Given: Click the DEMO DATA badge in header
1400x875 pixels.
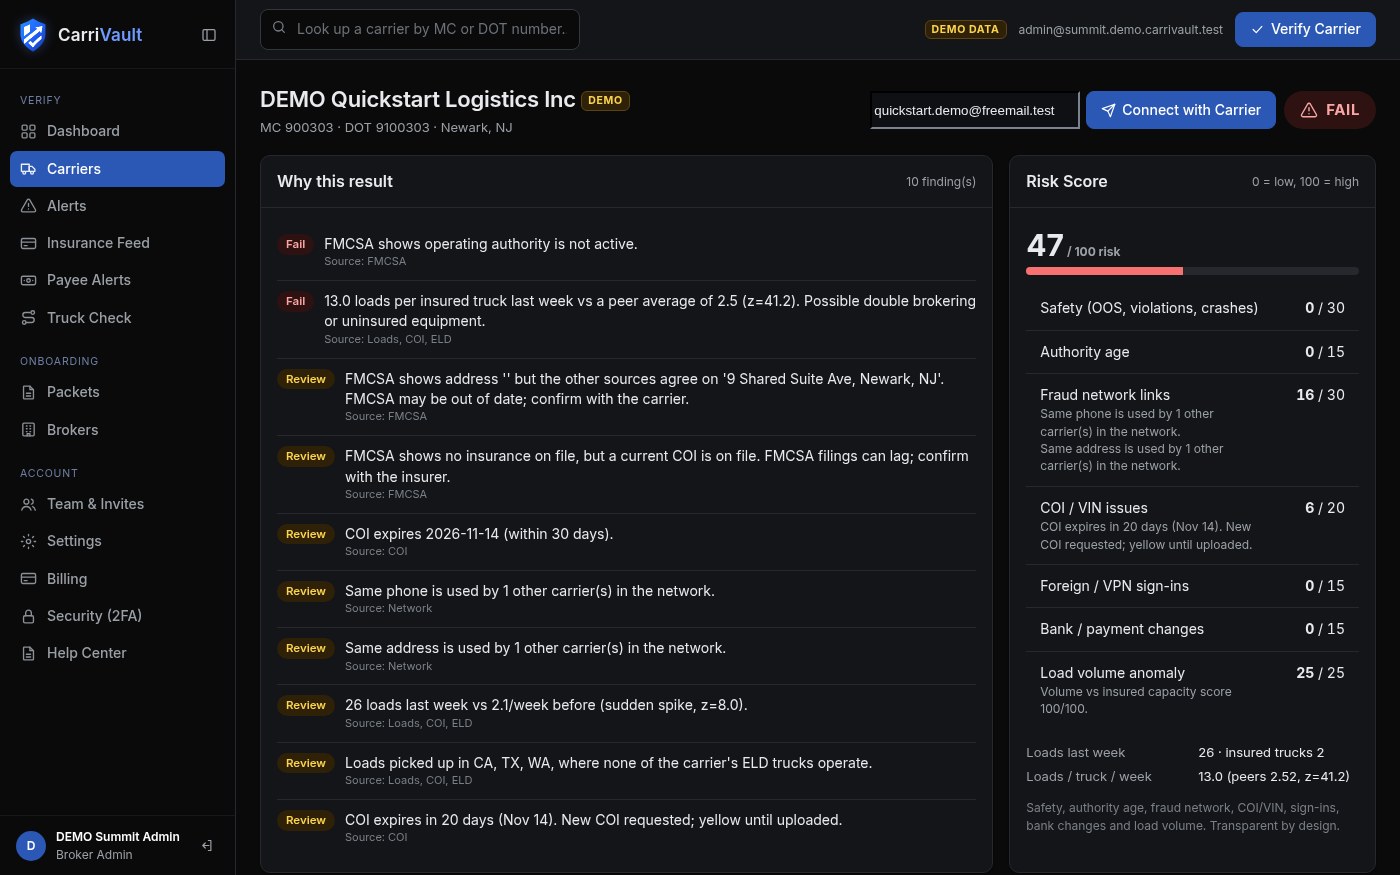Looking at the screenshot, I should pos(965,29).
